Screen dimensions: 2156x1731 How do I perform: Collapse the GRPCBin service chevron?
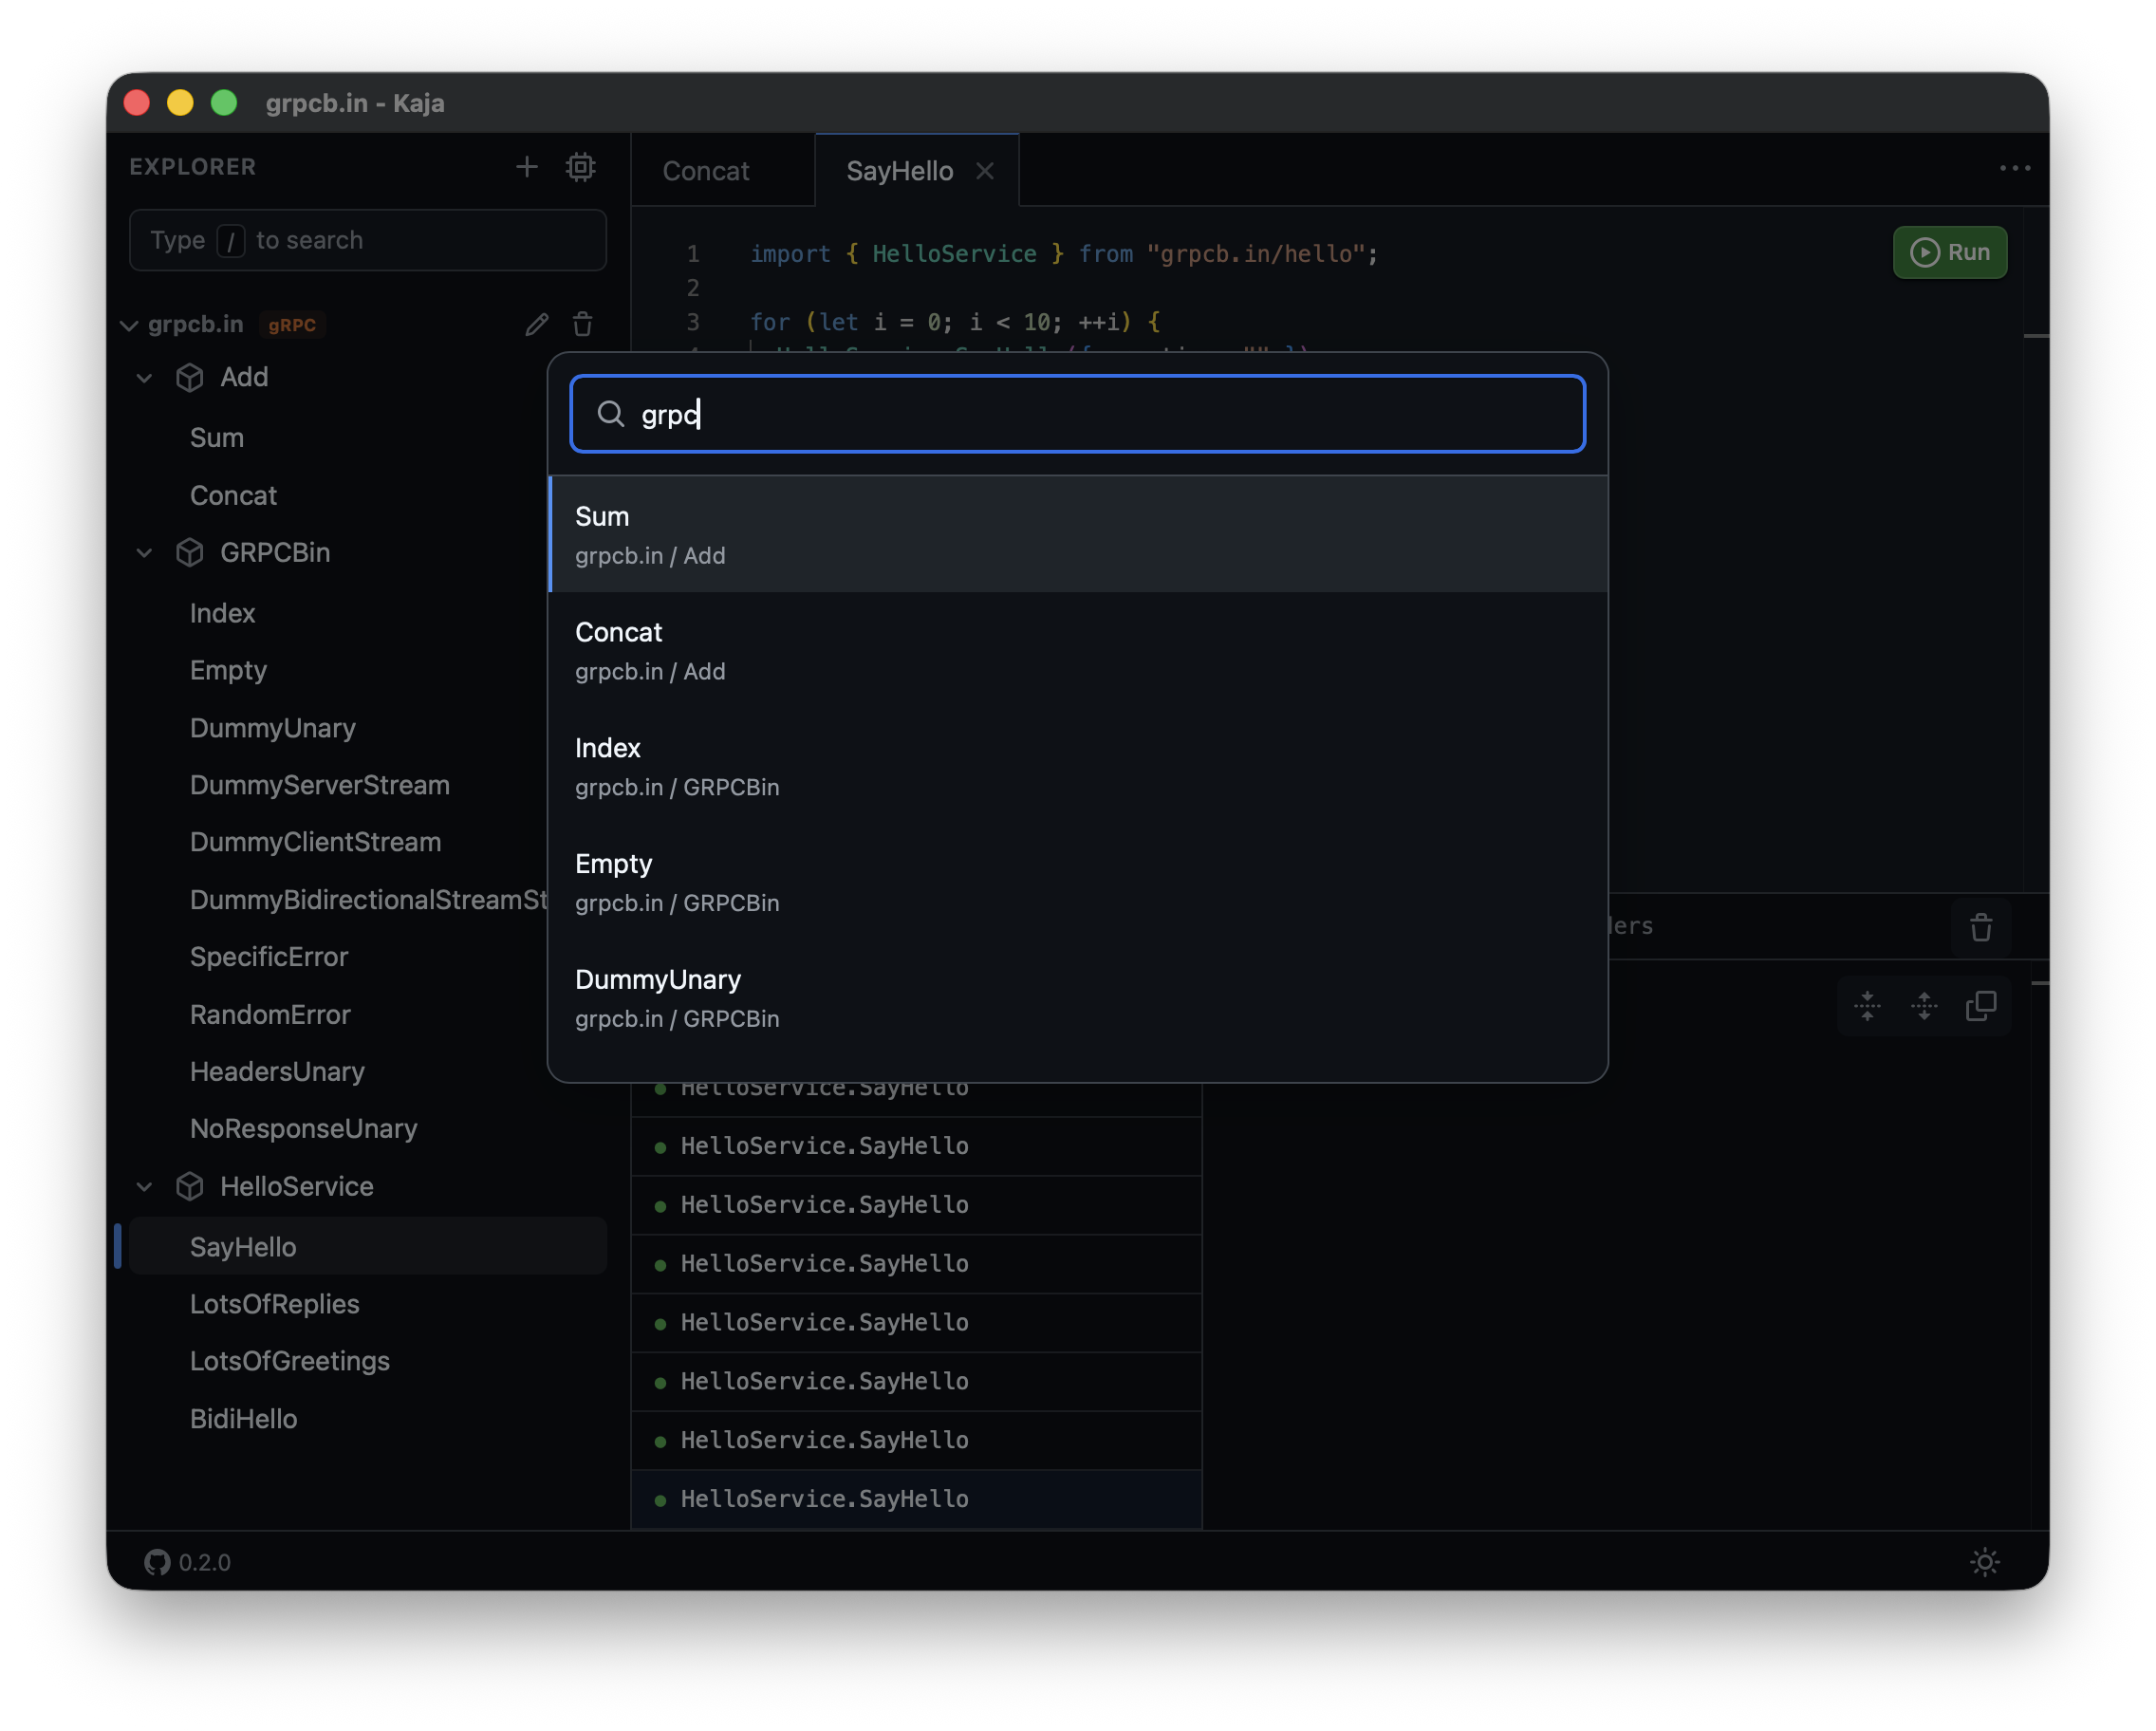[145, 553]
